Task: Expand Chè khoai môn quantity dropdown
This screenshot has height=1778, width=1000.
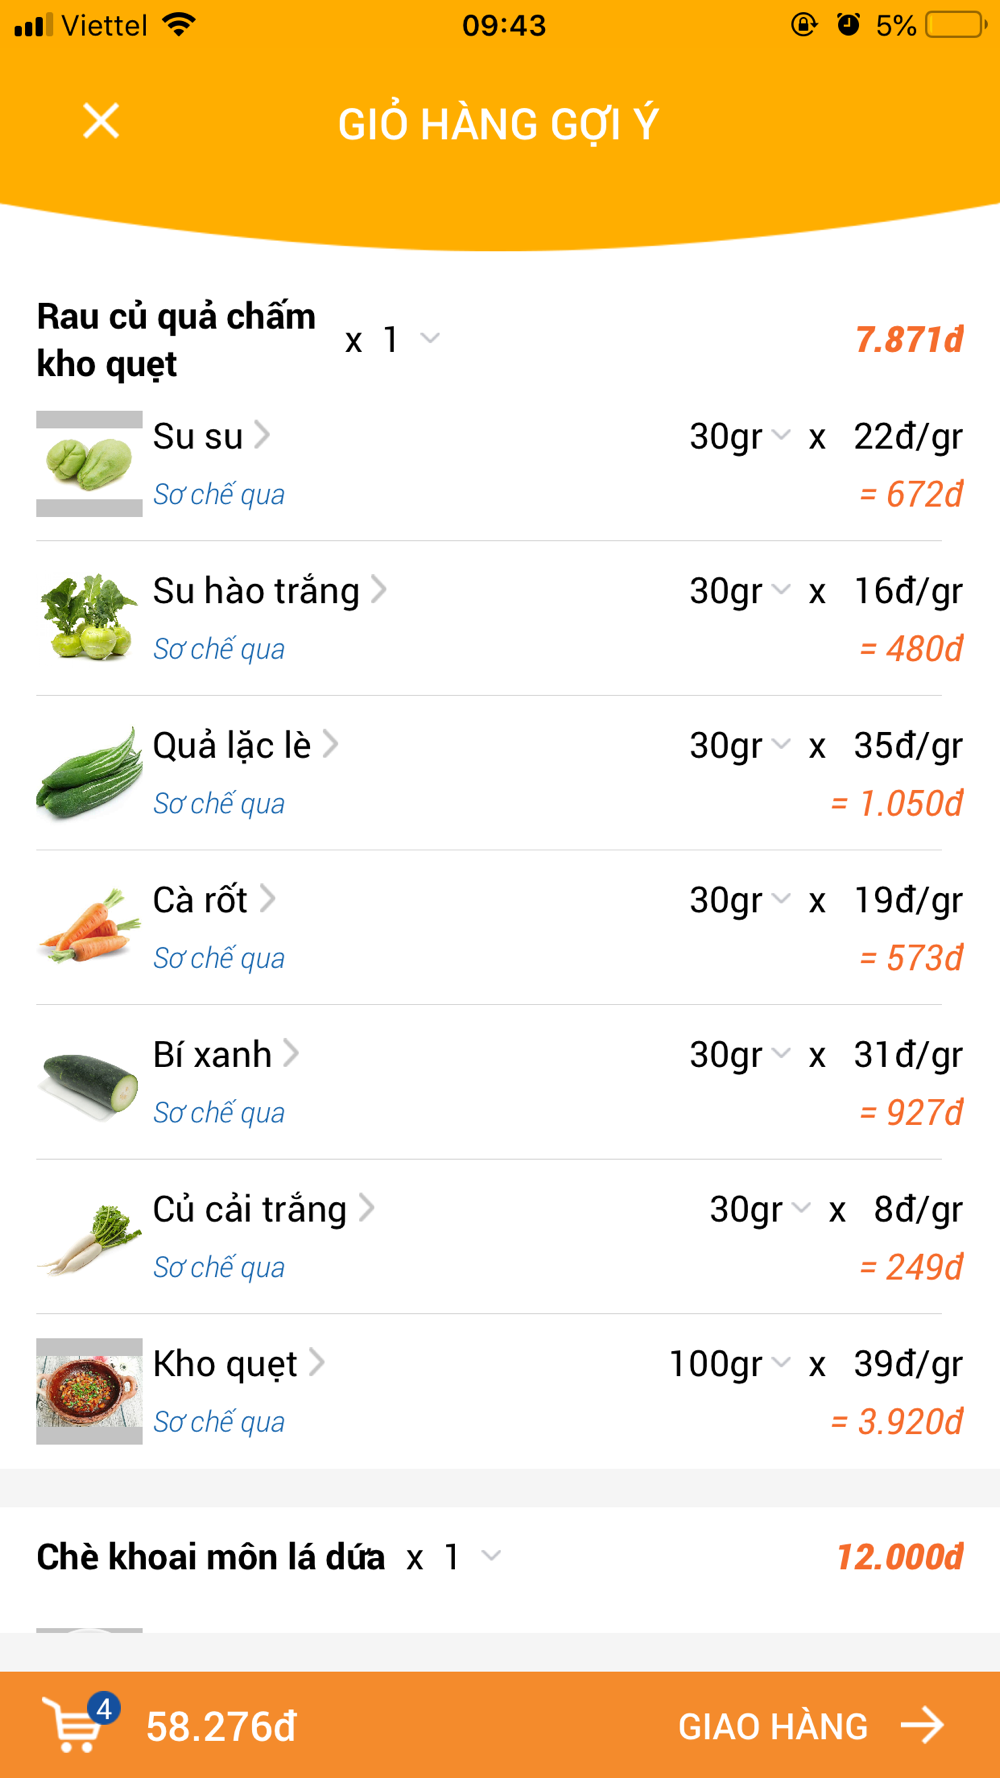Action: pyautogui.click(x=491, y=1556)
